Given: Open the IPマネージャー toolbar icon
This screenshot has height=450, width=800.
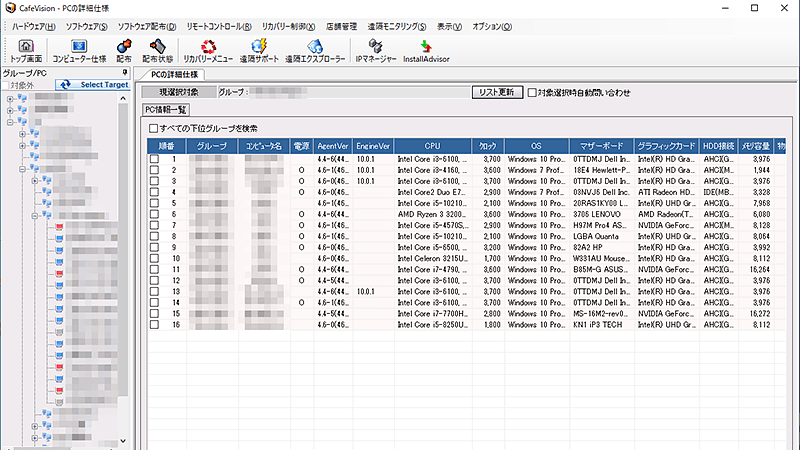Looking at the screenshot, I should point(376,51).
